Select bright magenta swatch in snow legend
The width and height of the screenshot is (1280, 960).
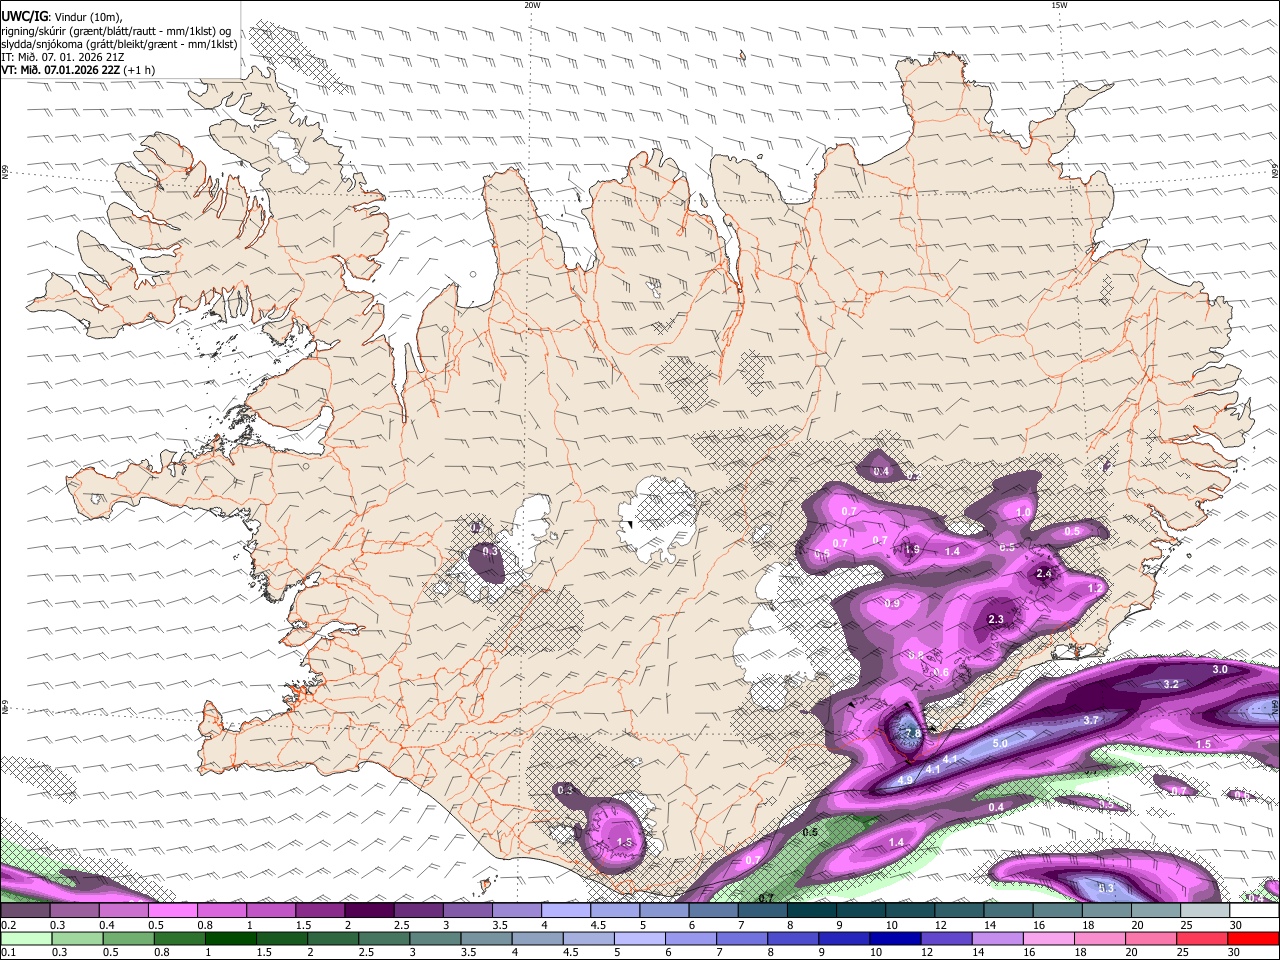point(172,911)
